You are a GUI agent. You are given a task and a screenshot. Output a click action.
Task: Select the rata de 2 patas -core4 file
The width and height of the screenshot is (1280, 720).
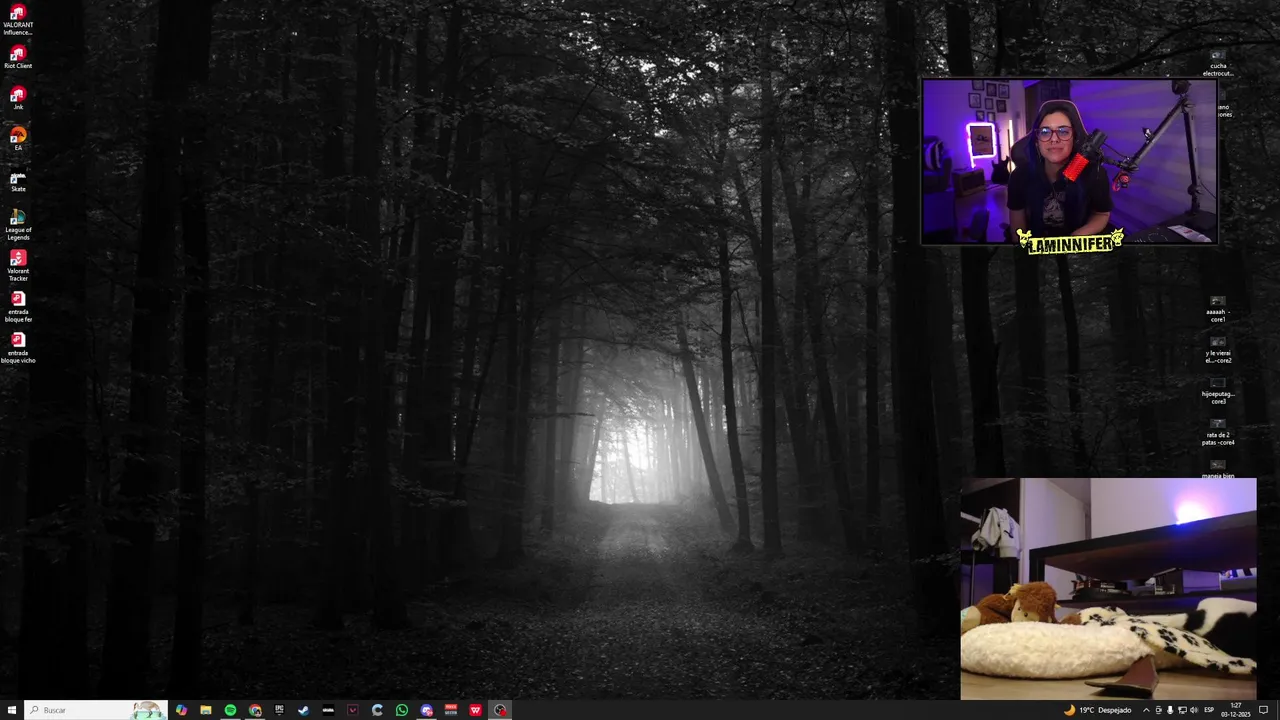[x=1217, y=432]
